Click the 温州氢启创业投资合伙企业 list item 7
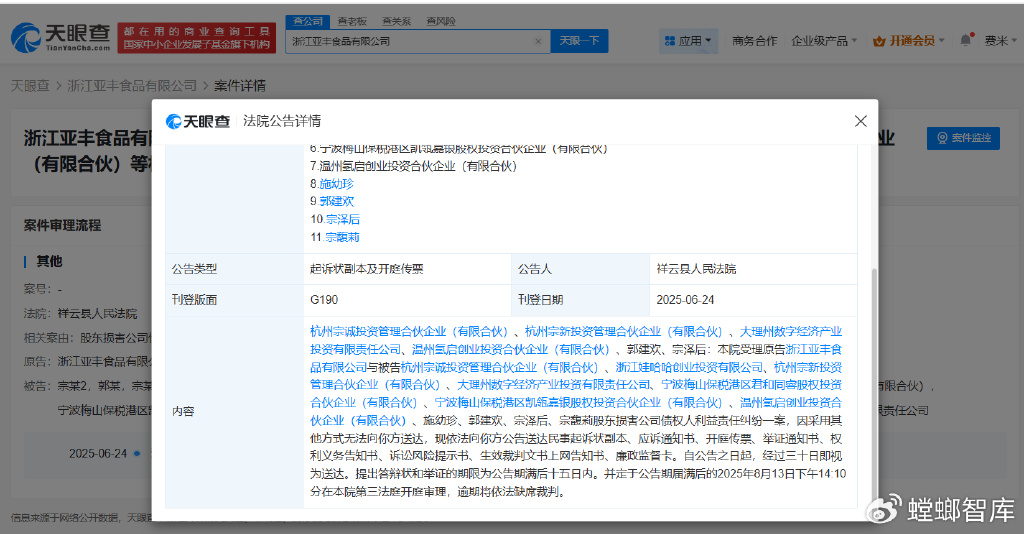Image resolution: width=1024 pixels, height=534 pixels. click(x=413, y=166)
